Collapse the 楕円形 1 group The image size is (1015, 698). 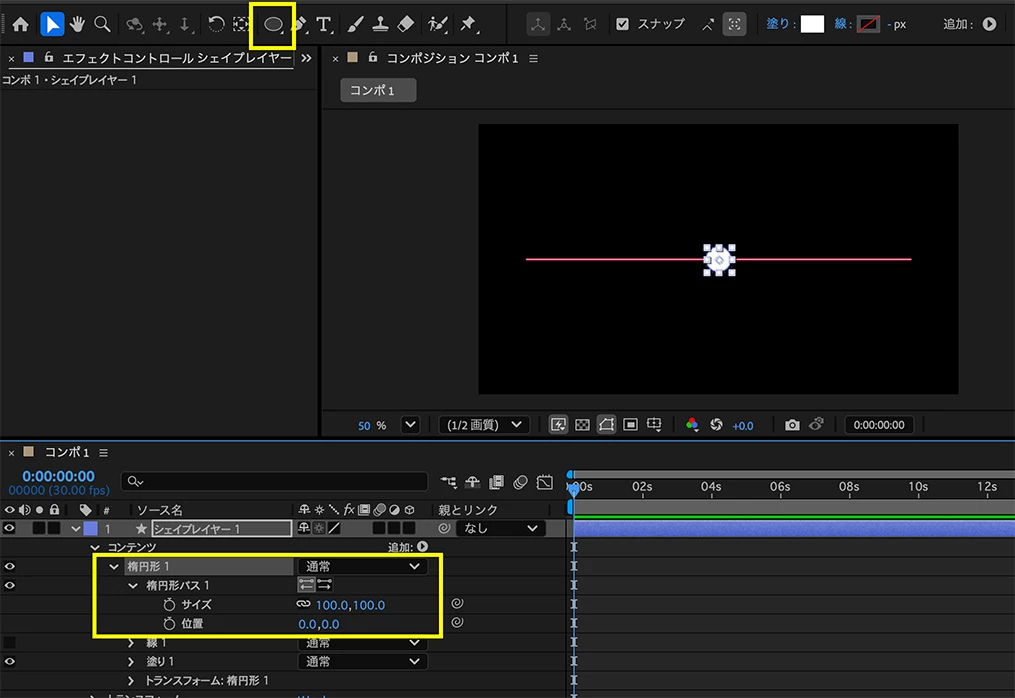pos(114,567)
